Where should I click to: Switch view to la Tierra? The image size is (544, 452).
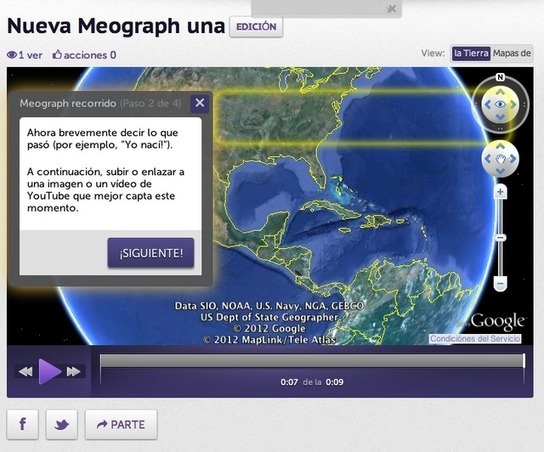471,53
